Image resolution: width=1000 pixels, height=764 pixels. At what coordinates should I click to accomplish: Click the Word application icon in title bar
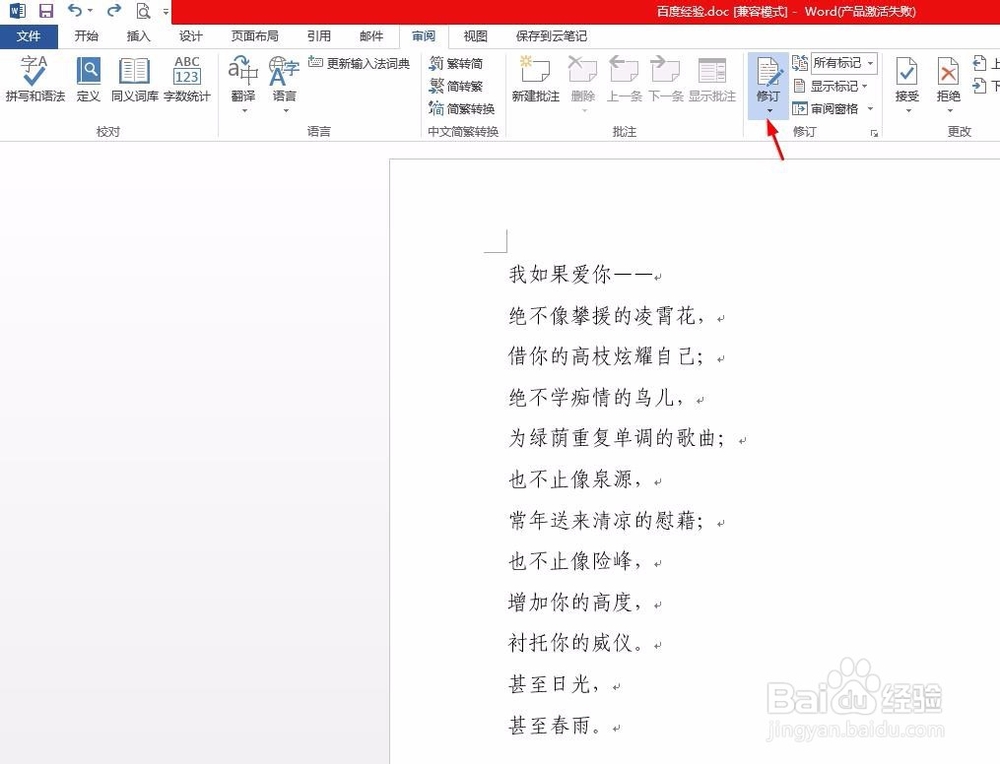(17, 11)
